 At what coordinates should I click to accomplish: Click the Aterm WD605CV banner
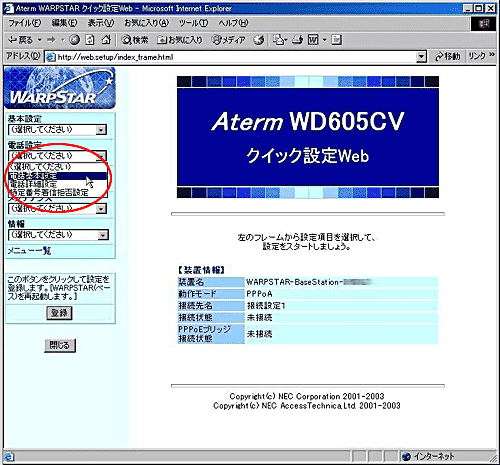click(308, 137)
